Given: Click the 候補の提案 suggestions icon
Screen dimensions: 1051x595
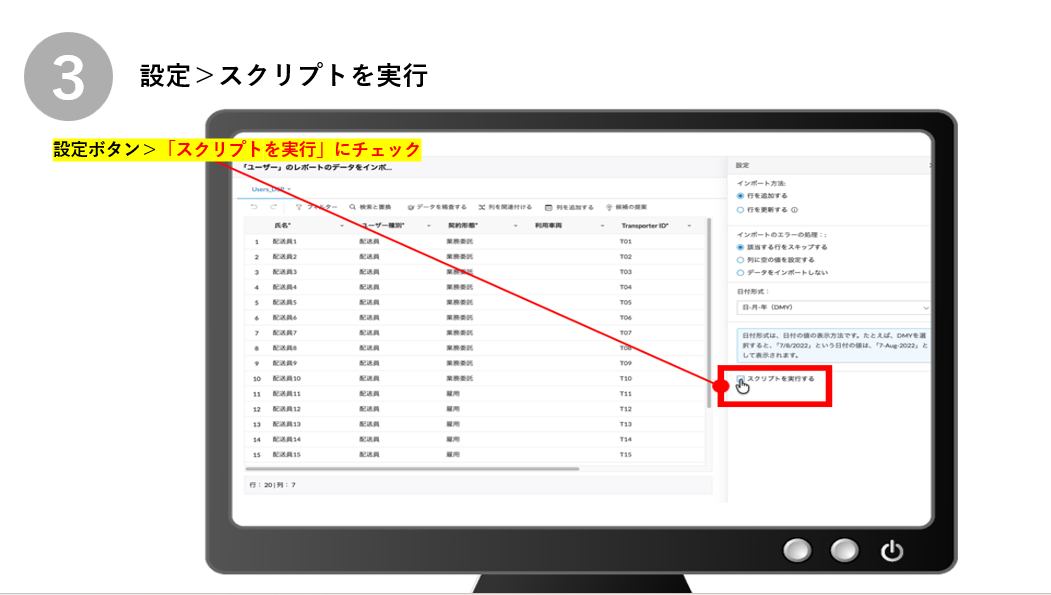Looking at the screenshot, I should point(620,207).
